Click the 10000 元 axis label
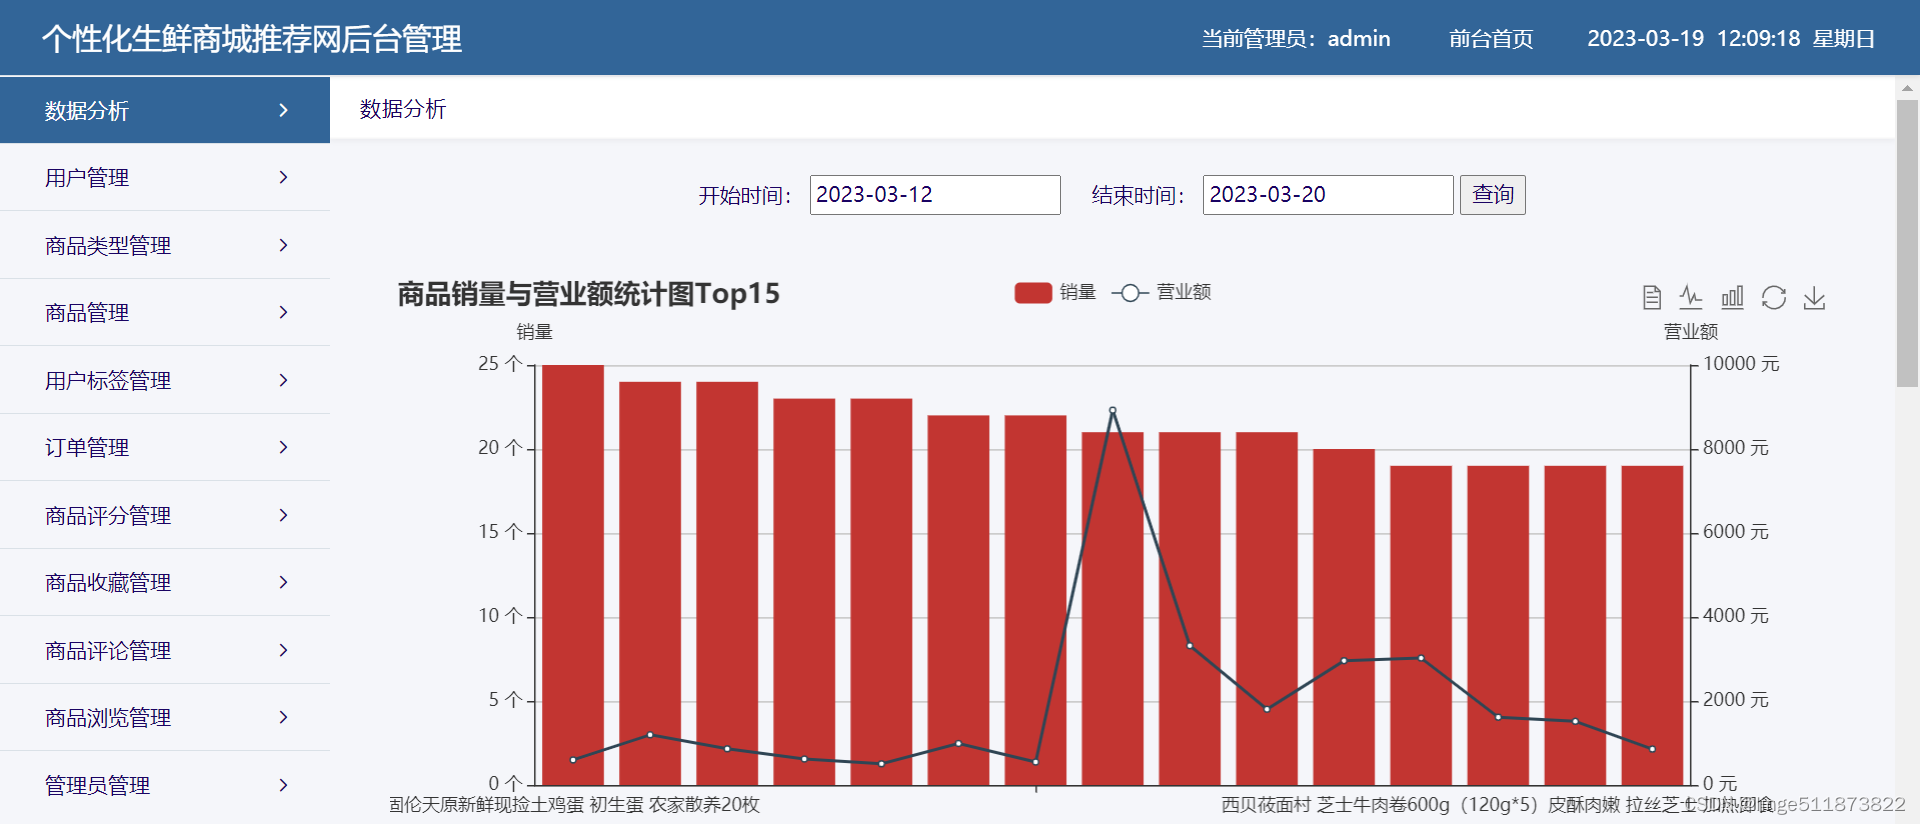This screenshot has width=1920, height=824. point(1741,364)
